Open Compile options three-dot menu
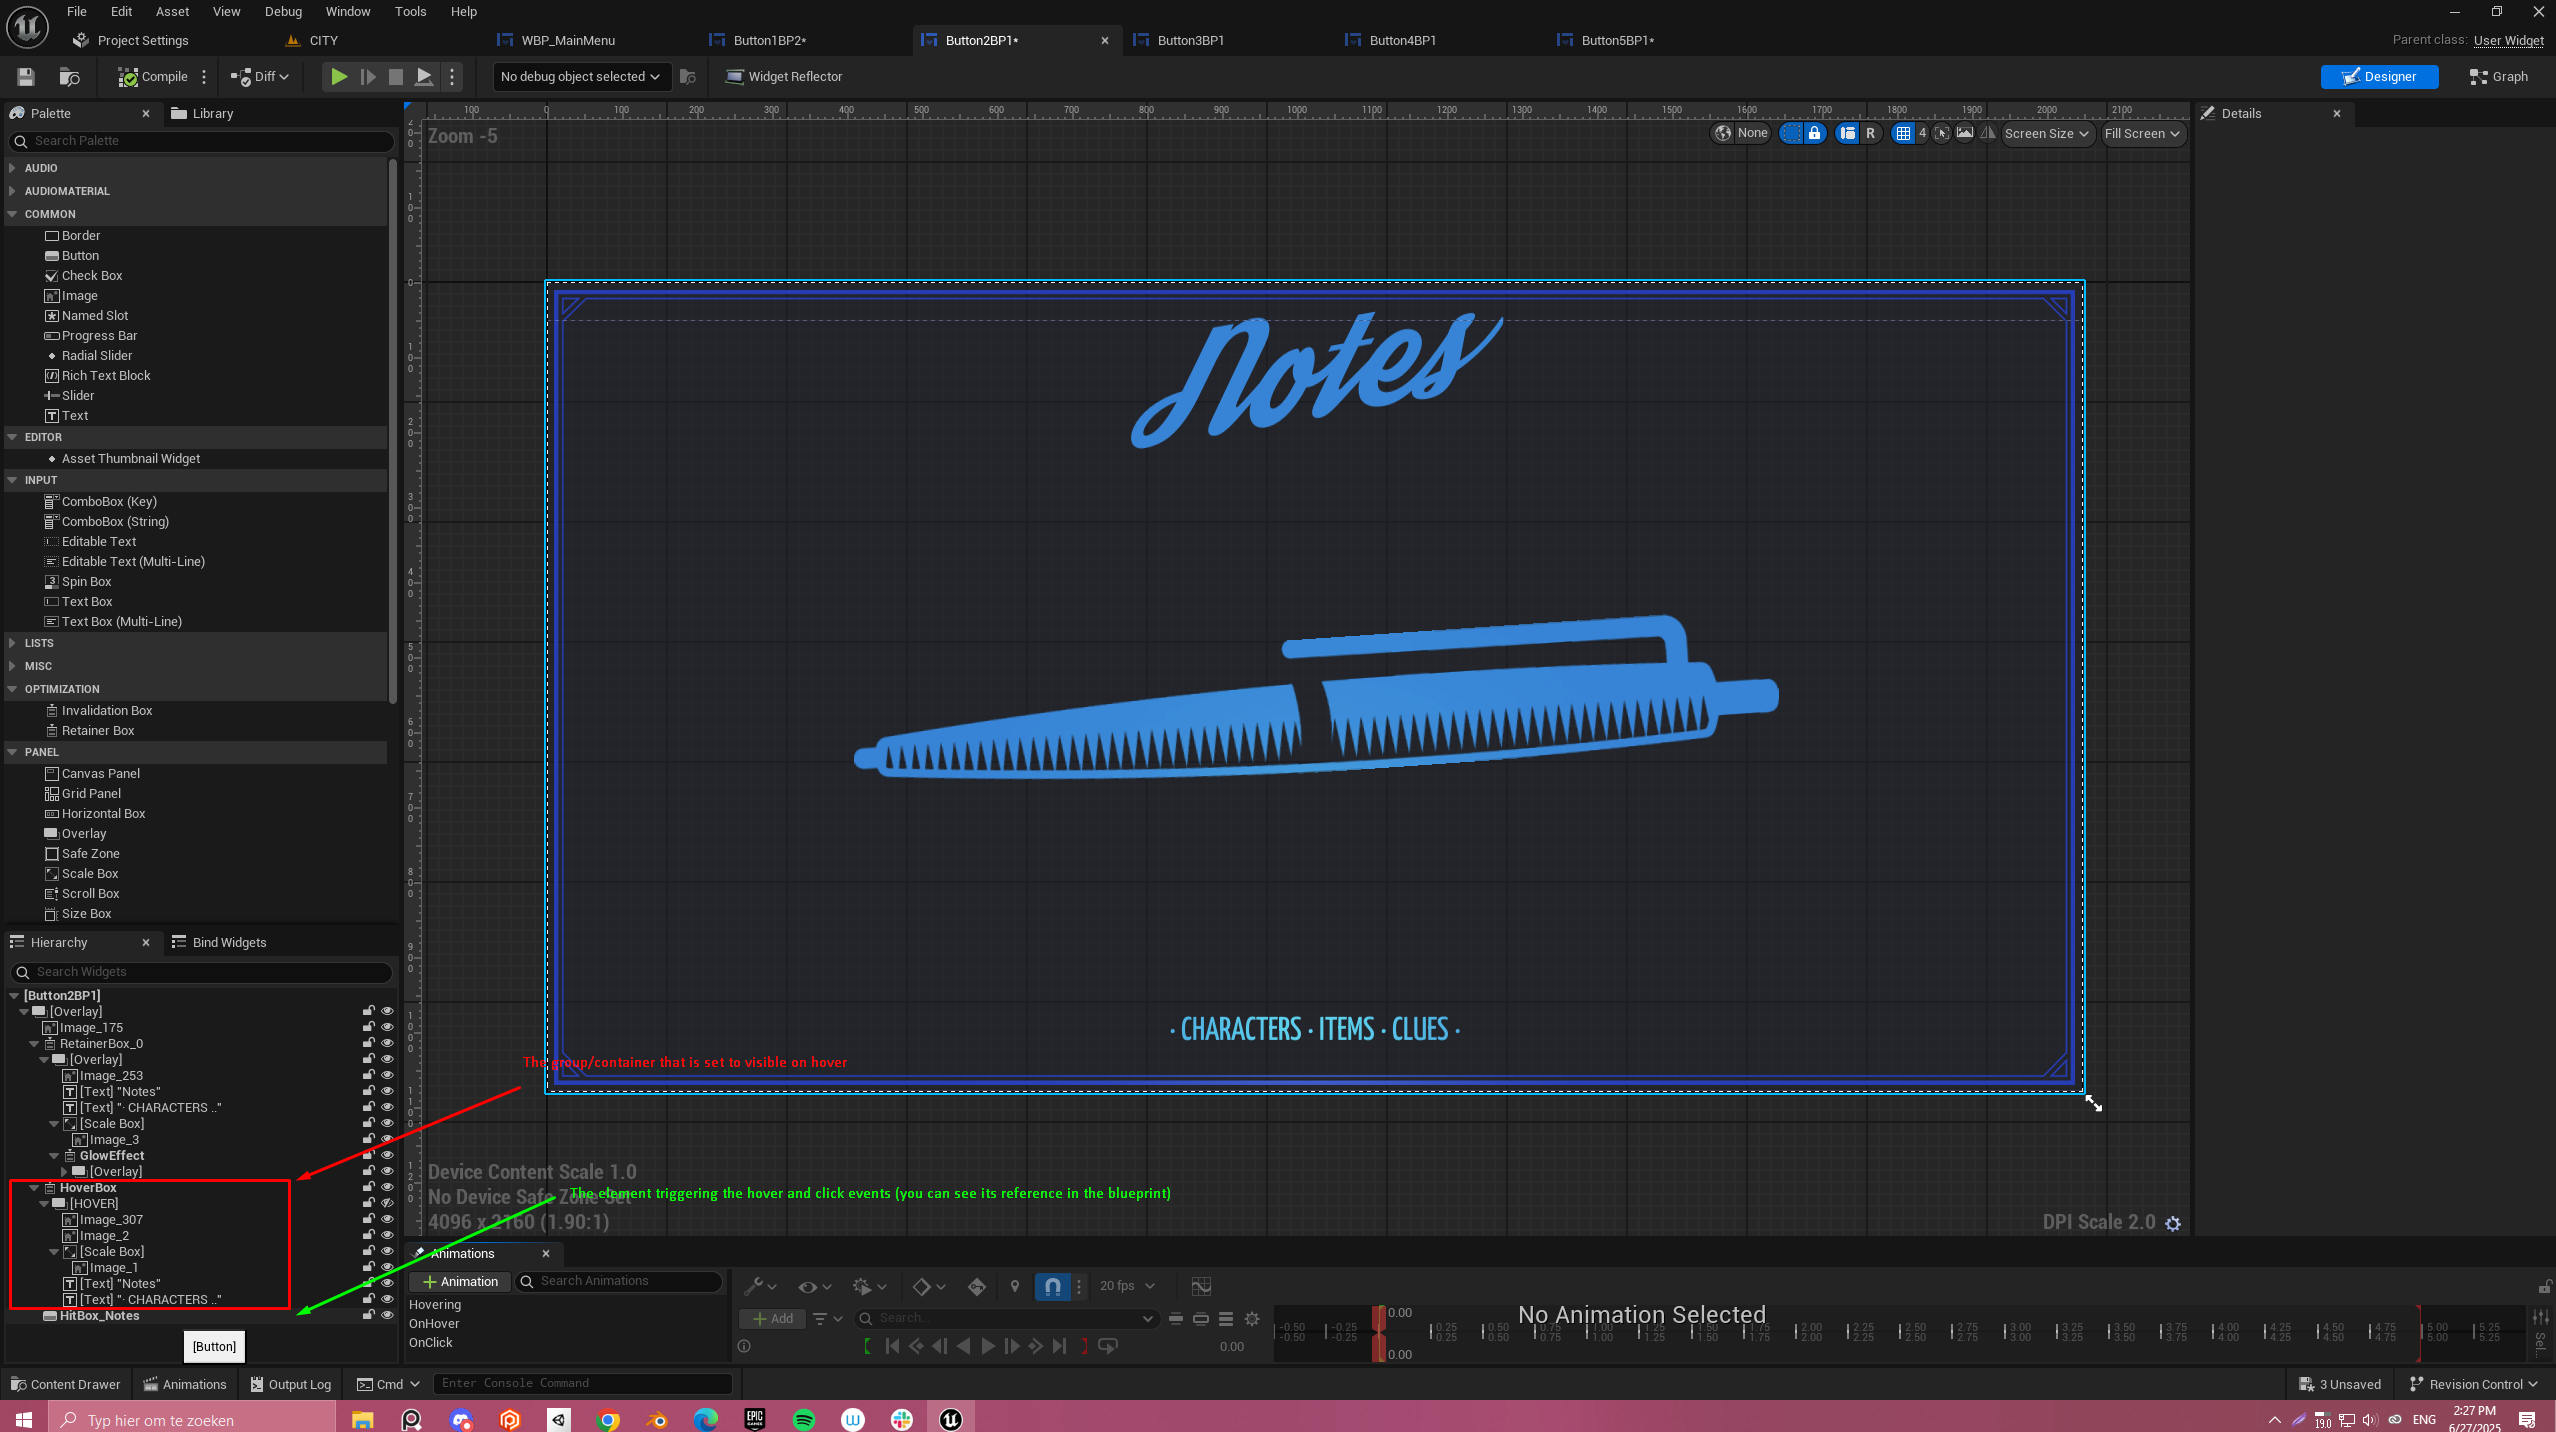Image resolution: width=2556 pixels, height=1432 pixels. pos(204,77)
